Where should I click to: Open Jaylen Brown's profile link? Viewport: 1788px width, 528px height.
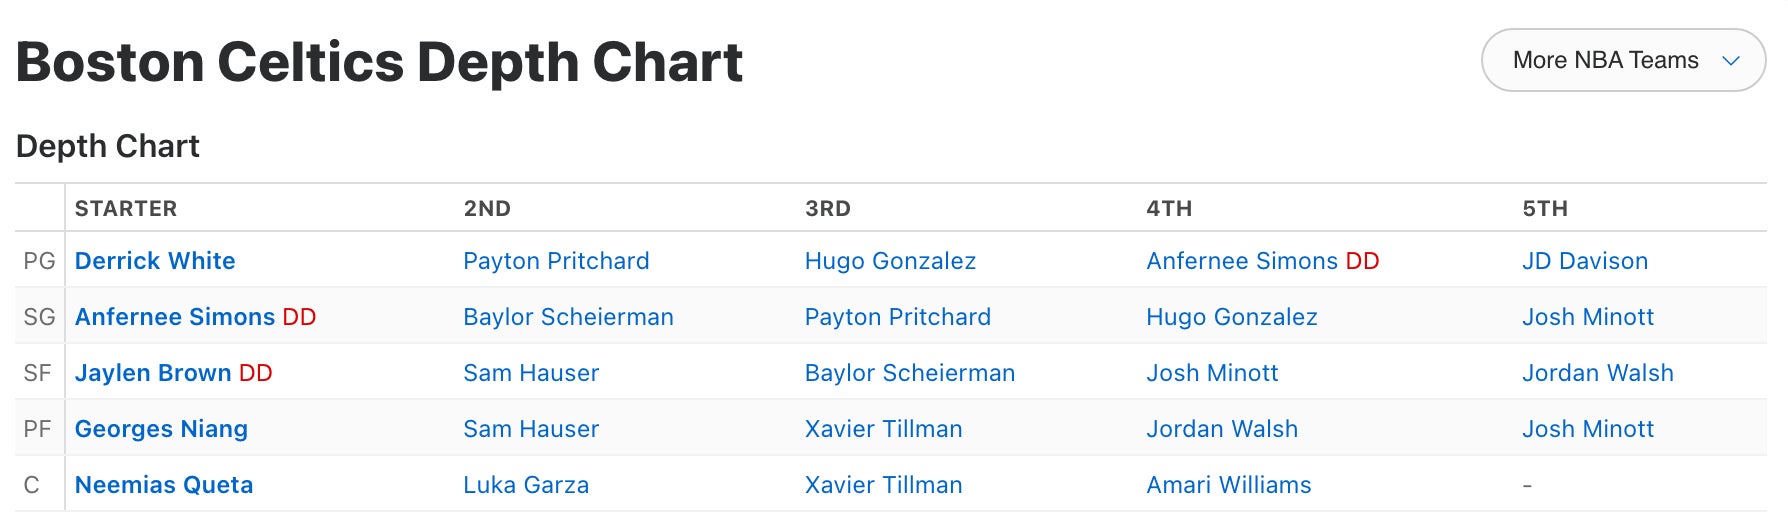(x=153, y=373)
